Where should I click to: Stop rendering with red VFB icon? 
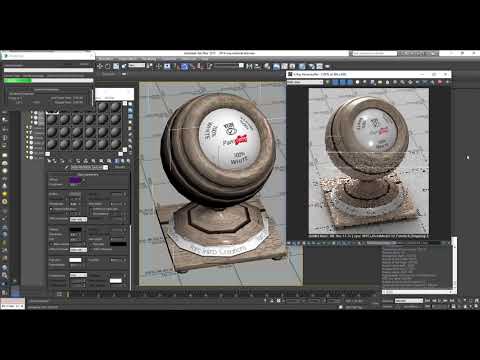[439, 82]
